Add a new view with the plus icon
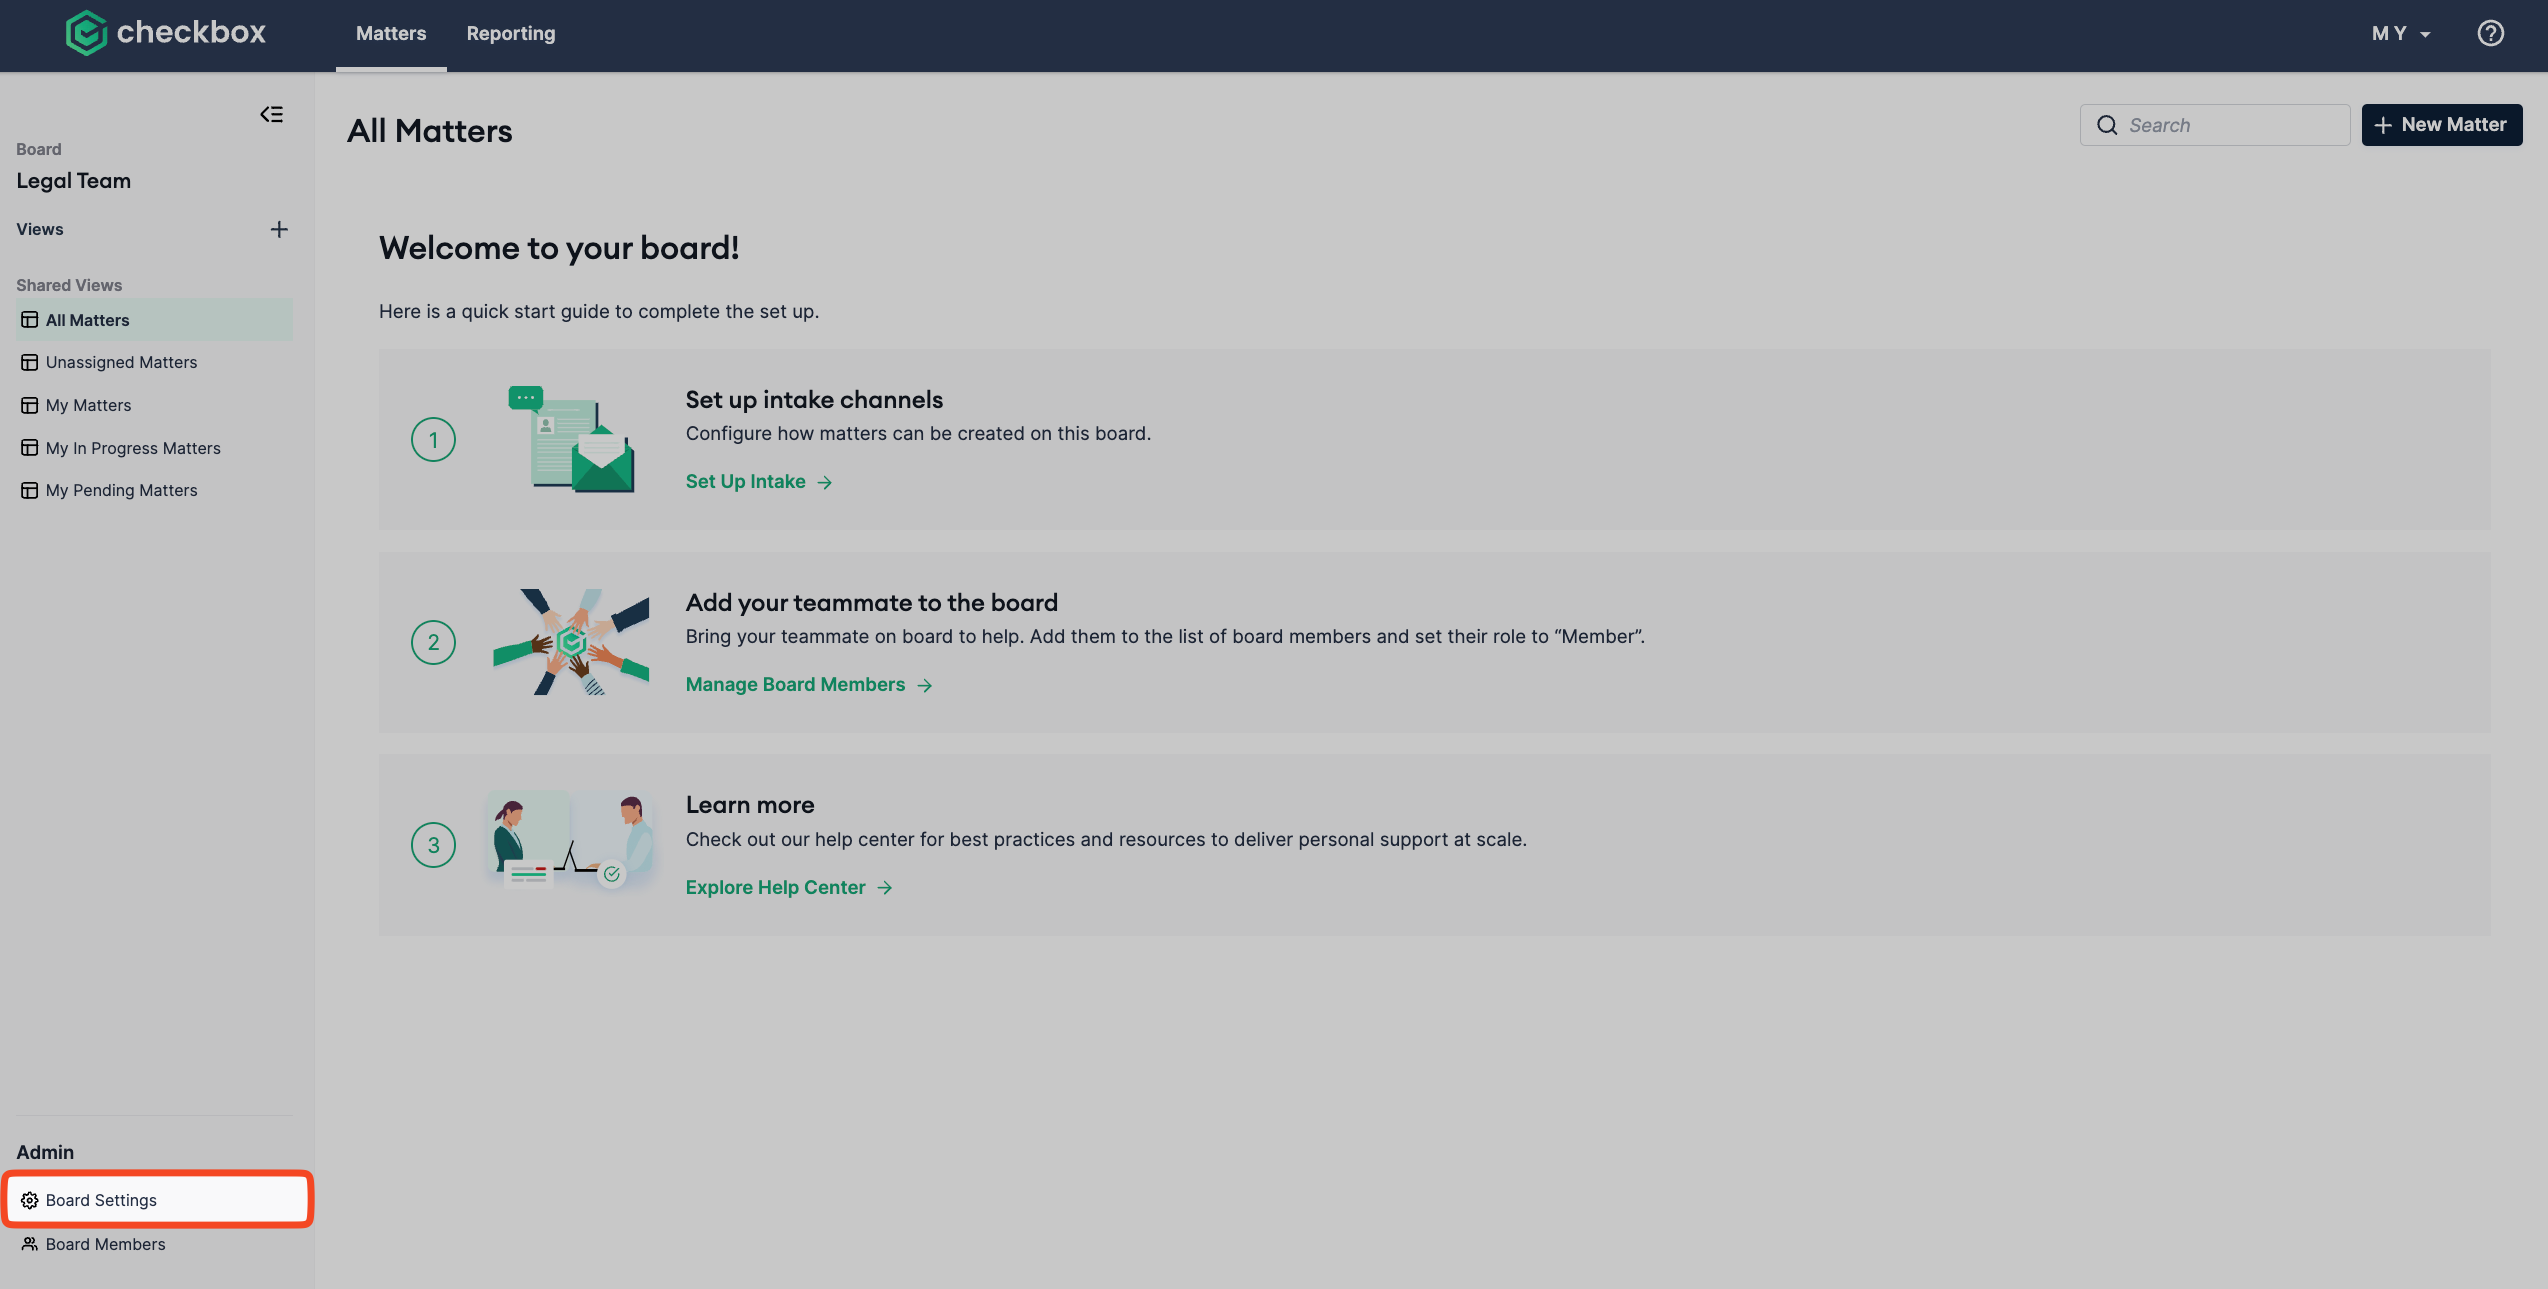The image size is (2548, 1289). click(x=279, y=229)
